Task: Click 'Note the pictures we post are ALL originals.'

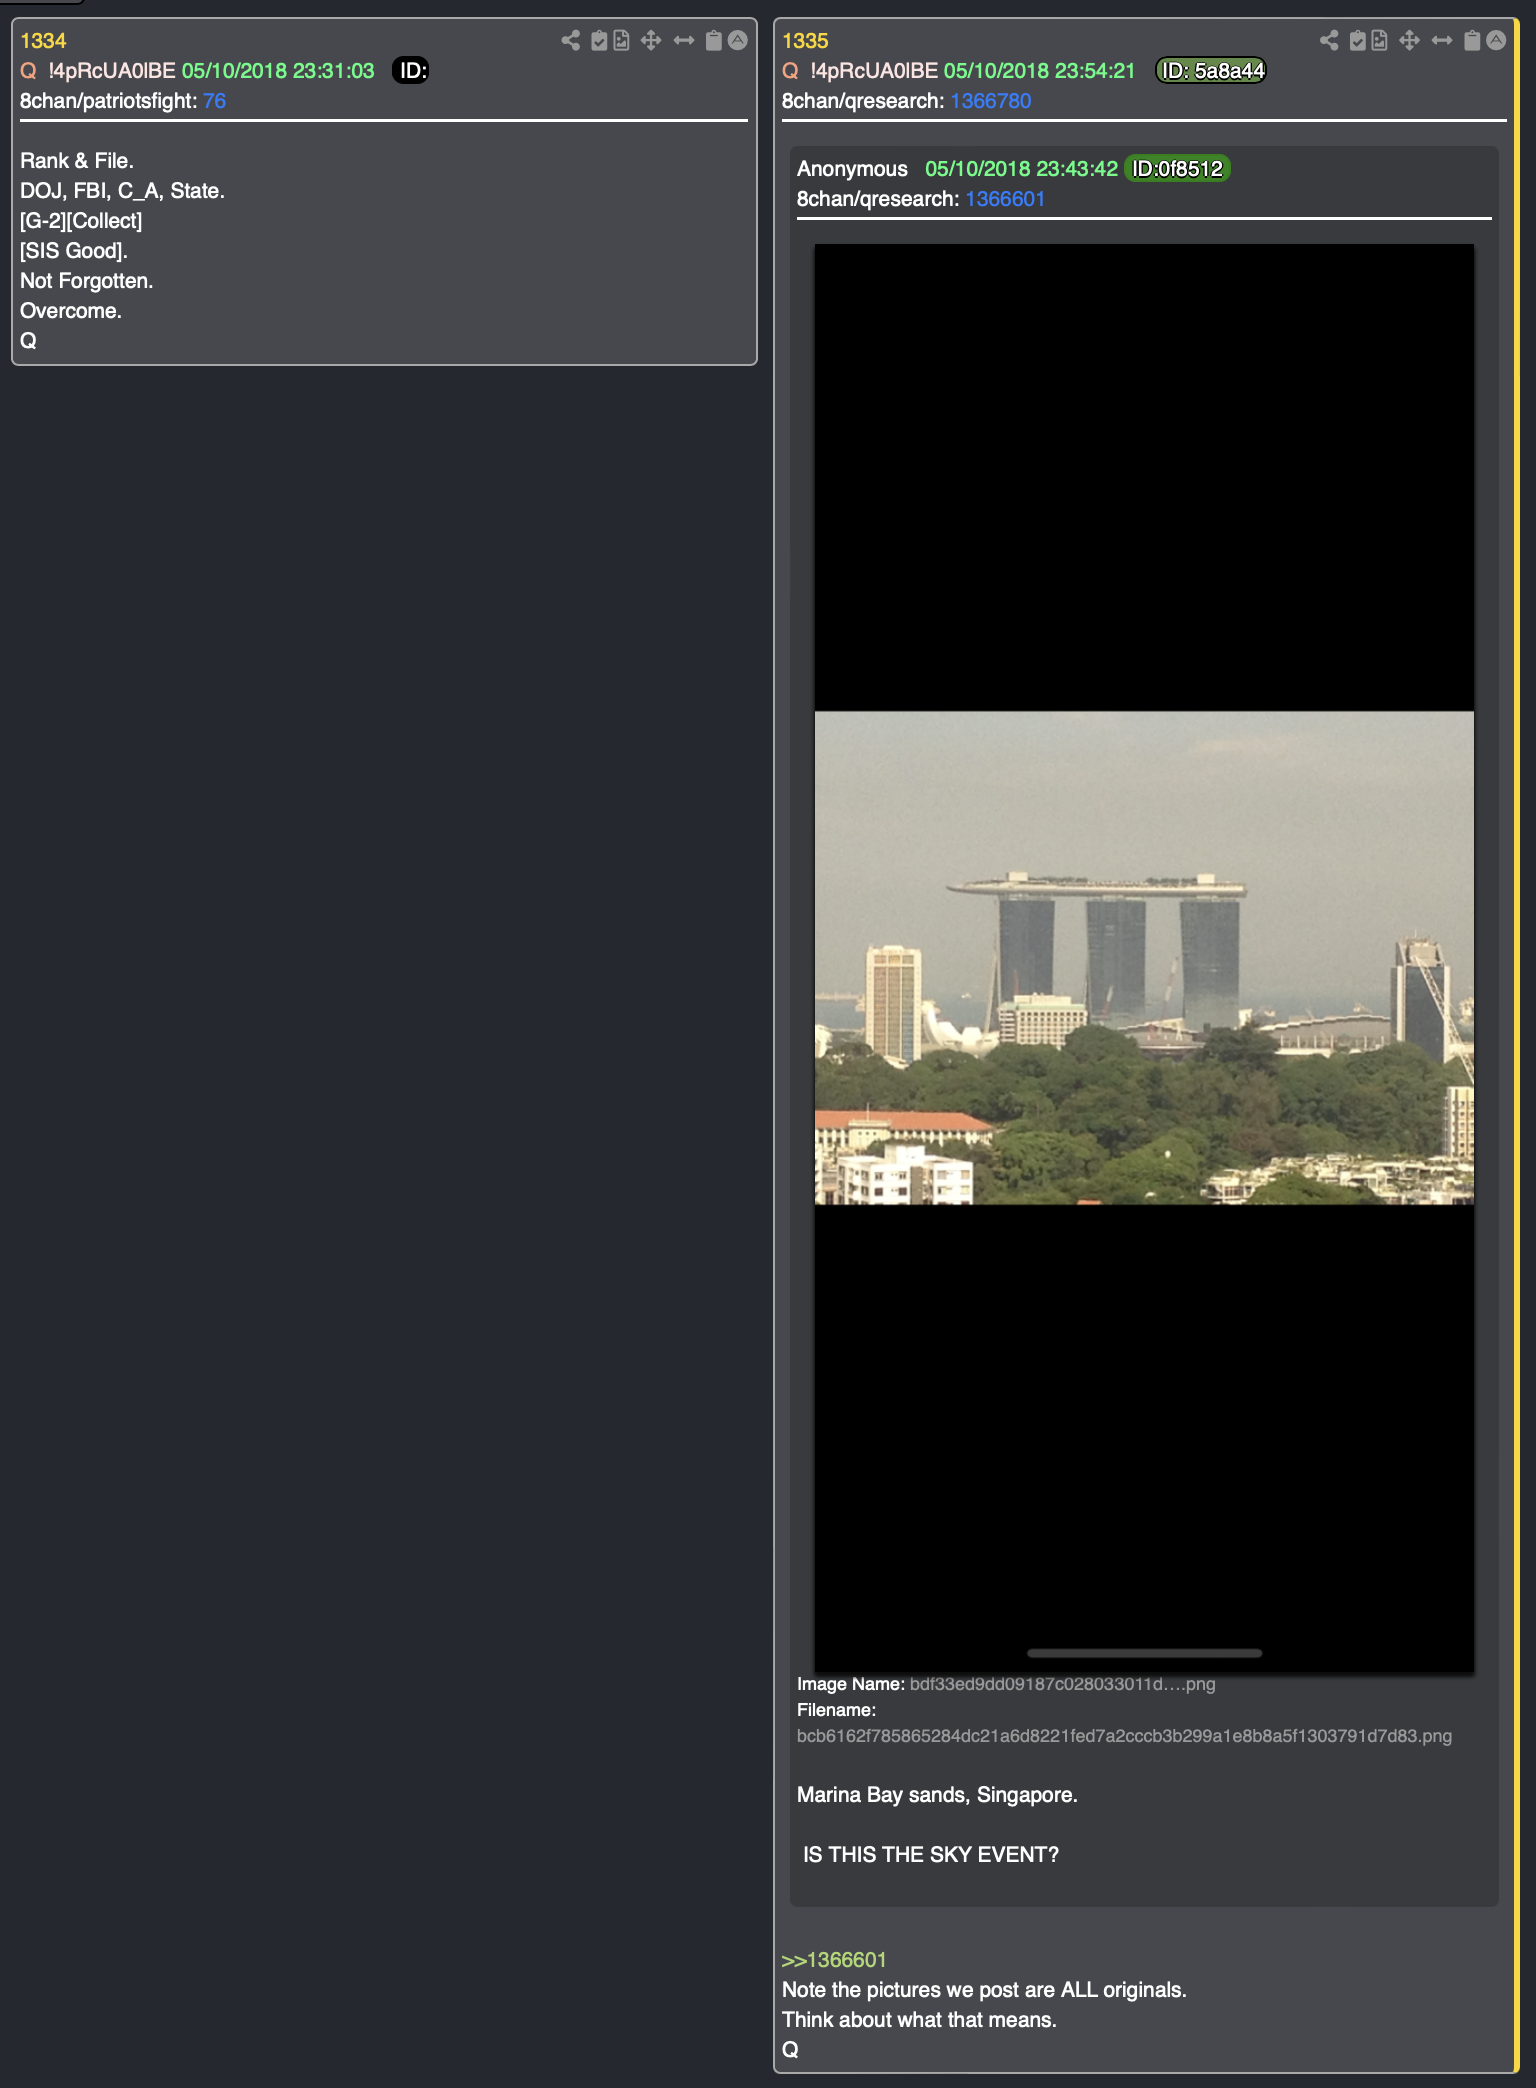Action: click(984, 1990)
